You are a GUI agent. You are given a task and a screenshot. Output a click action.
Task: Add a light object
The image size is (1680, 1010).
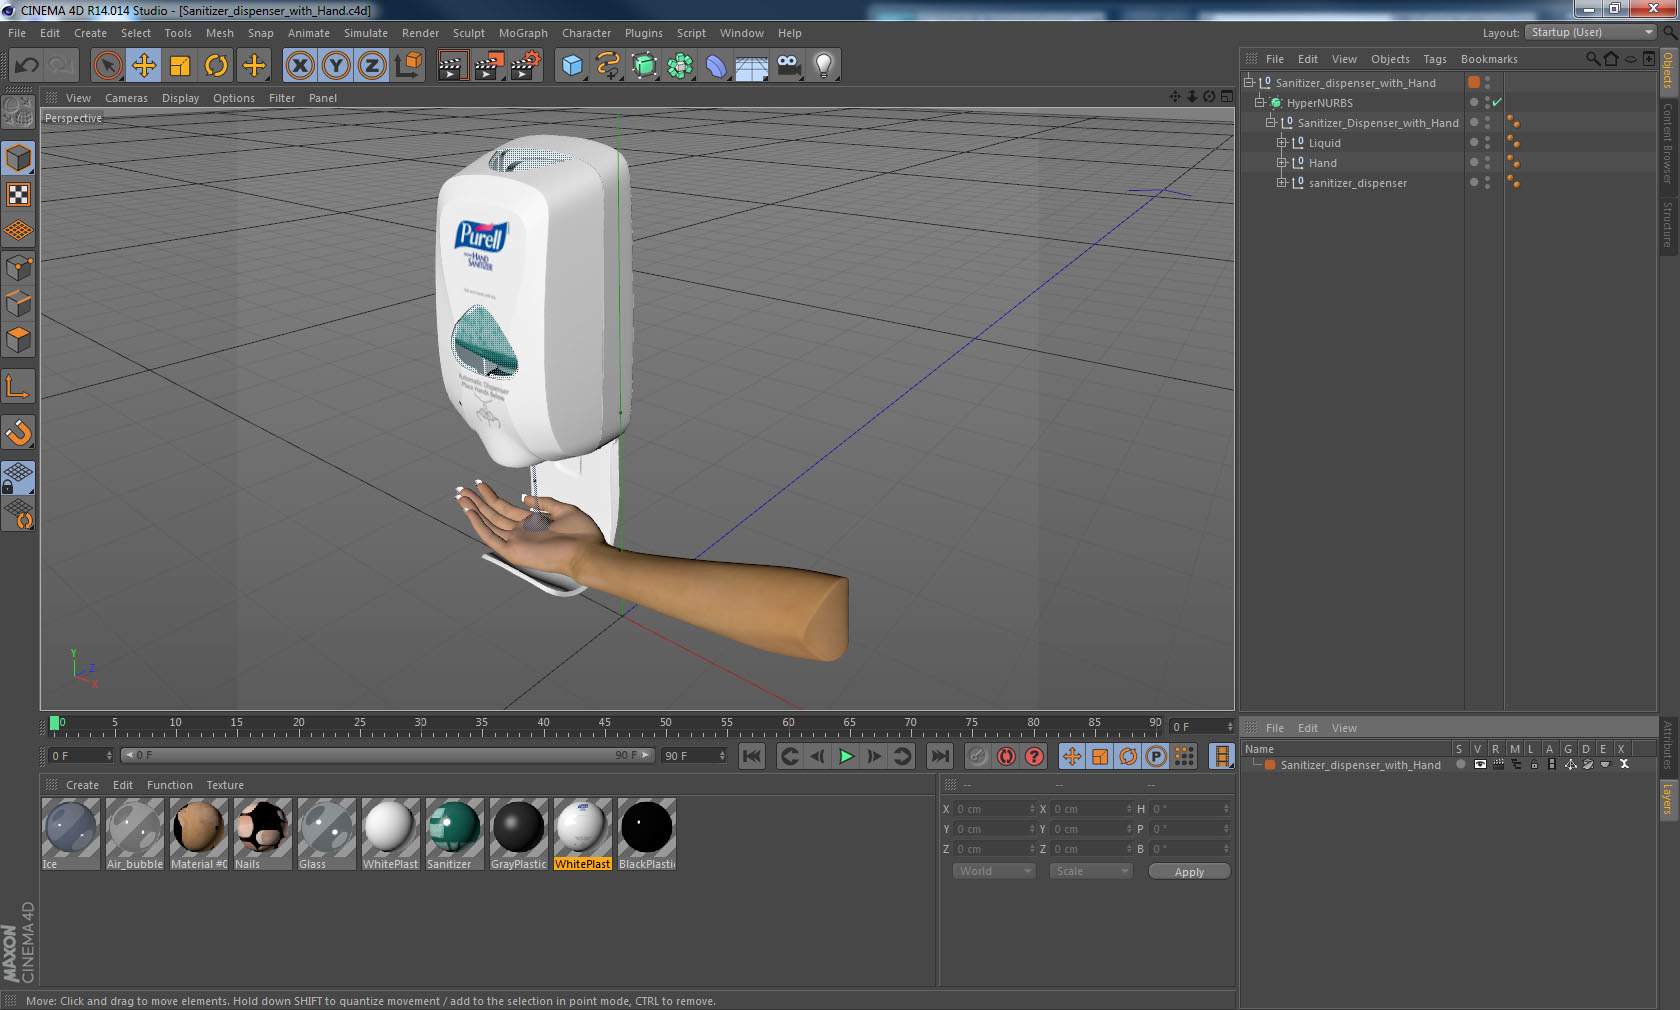point(824,66)
